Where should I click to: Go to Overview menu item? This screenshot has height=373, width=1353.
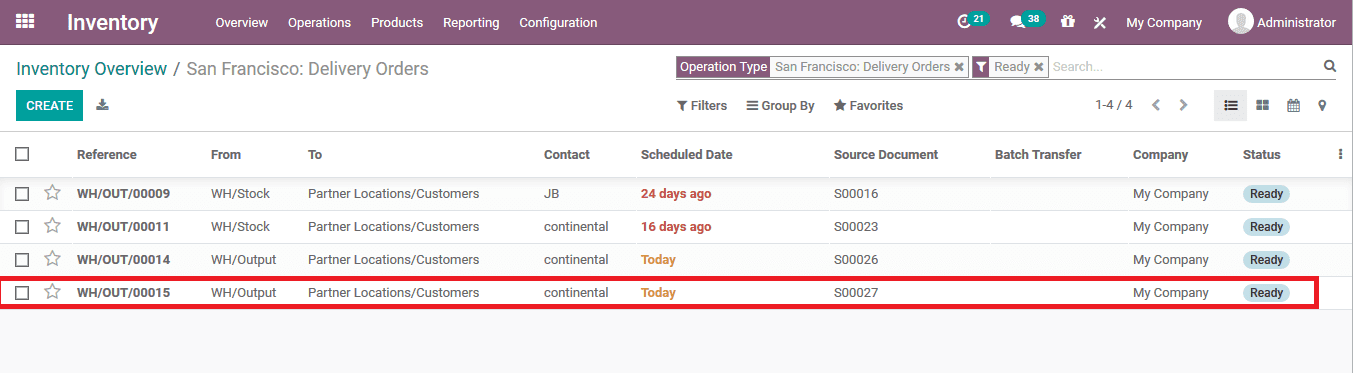pyautogui.click(x=241, y=22)
